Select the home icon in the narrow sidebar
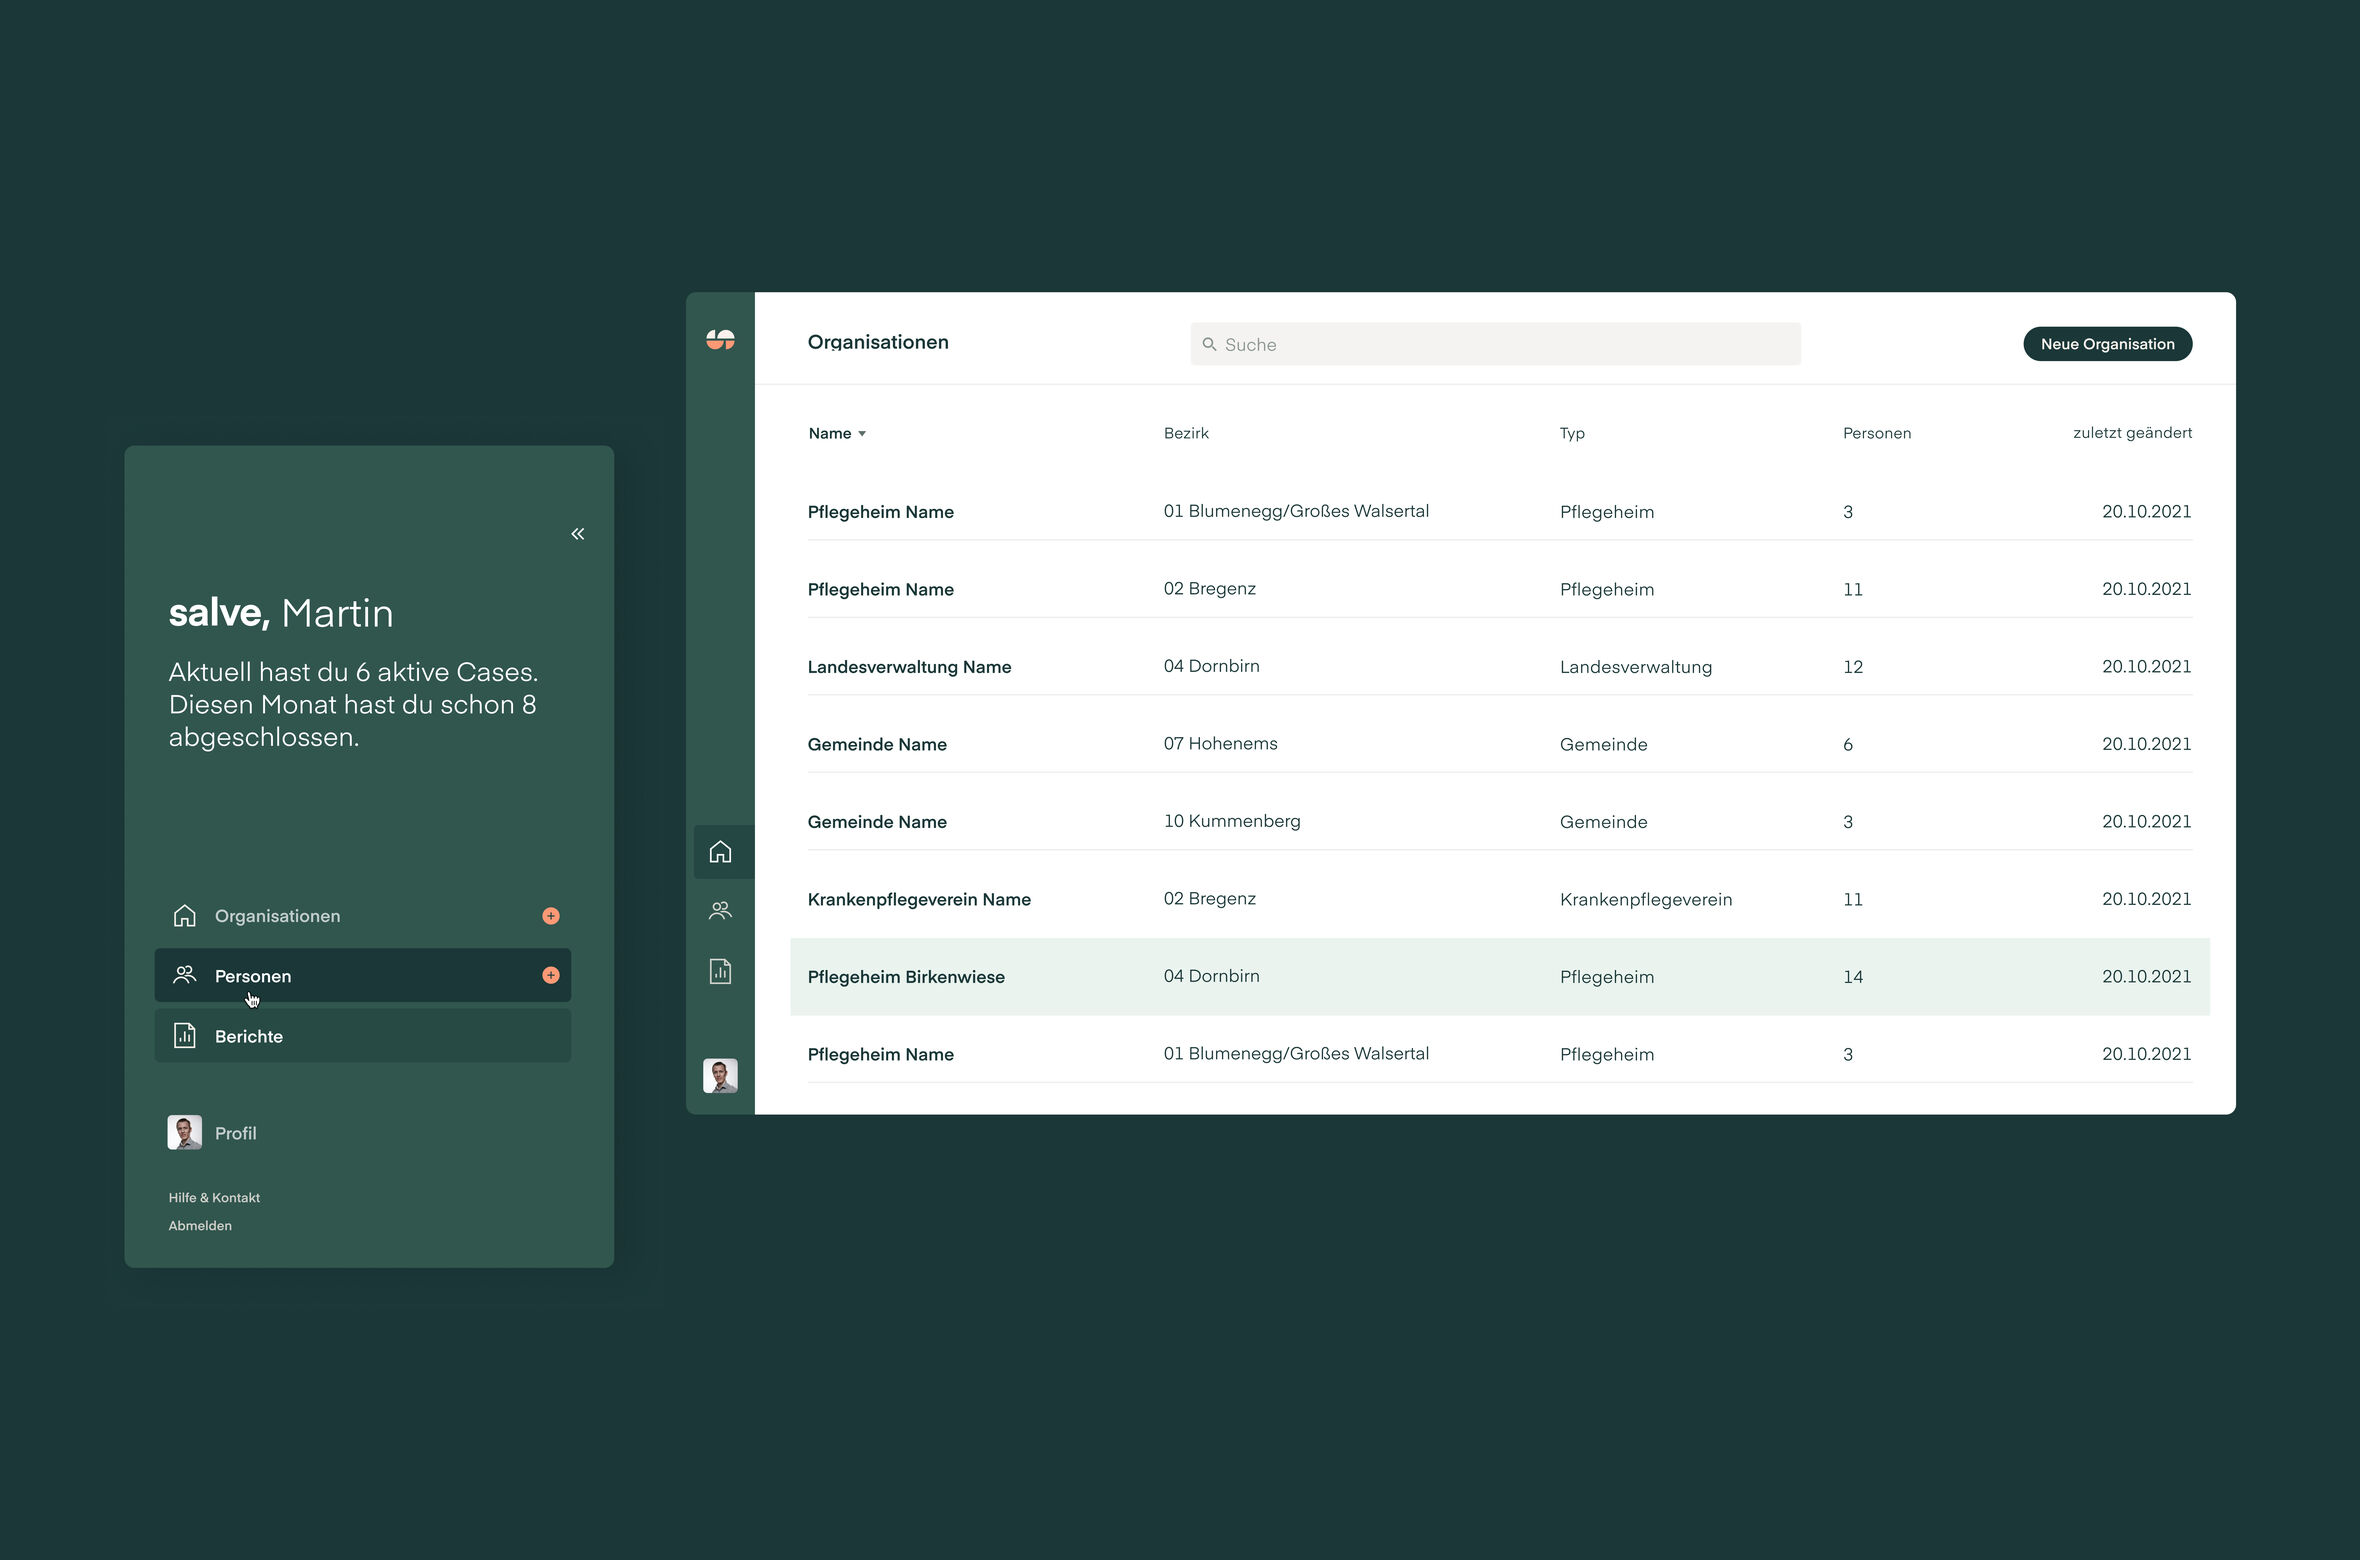Viewport: 2360px width, 1560px height. pos(720,852)
